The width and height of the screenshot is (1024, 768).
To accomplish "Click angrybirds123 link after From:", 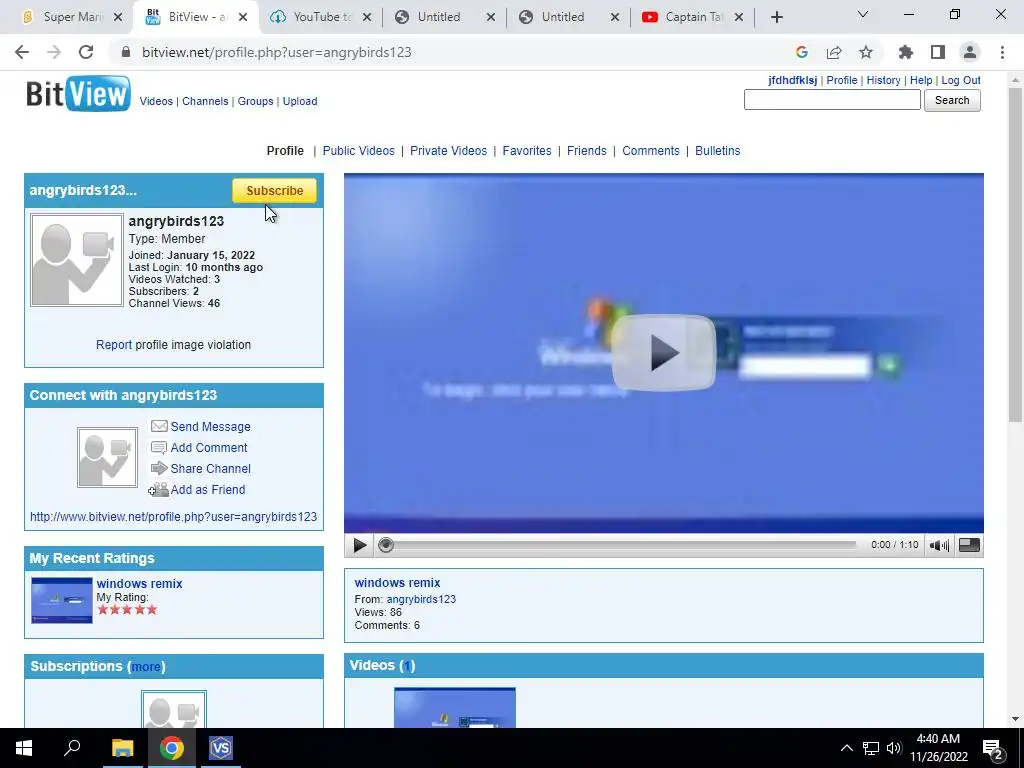I will [x=421, y=599].
